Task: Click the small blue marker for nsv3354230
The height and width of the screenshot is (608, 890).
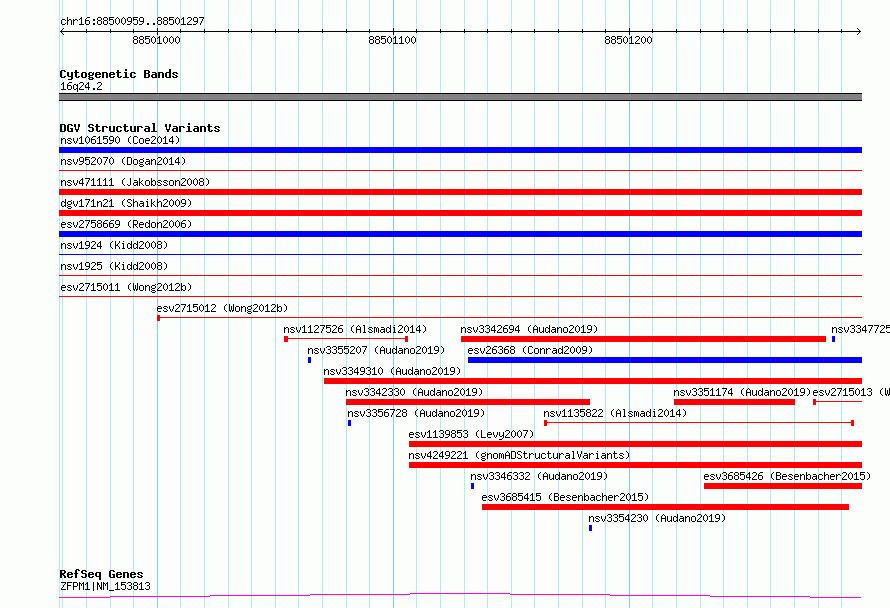Action: pos(590,528)
